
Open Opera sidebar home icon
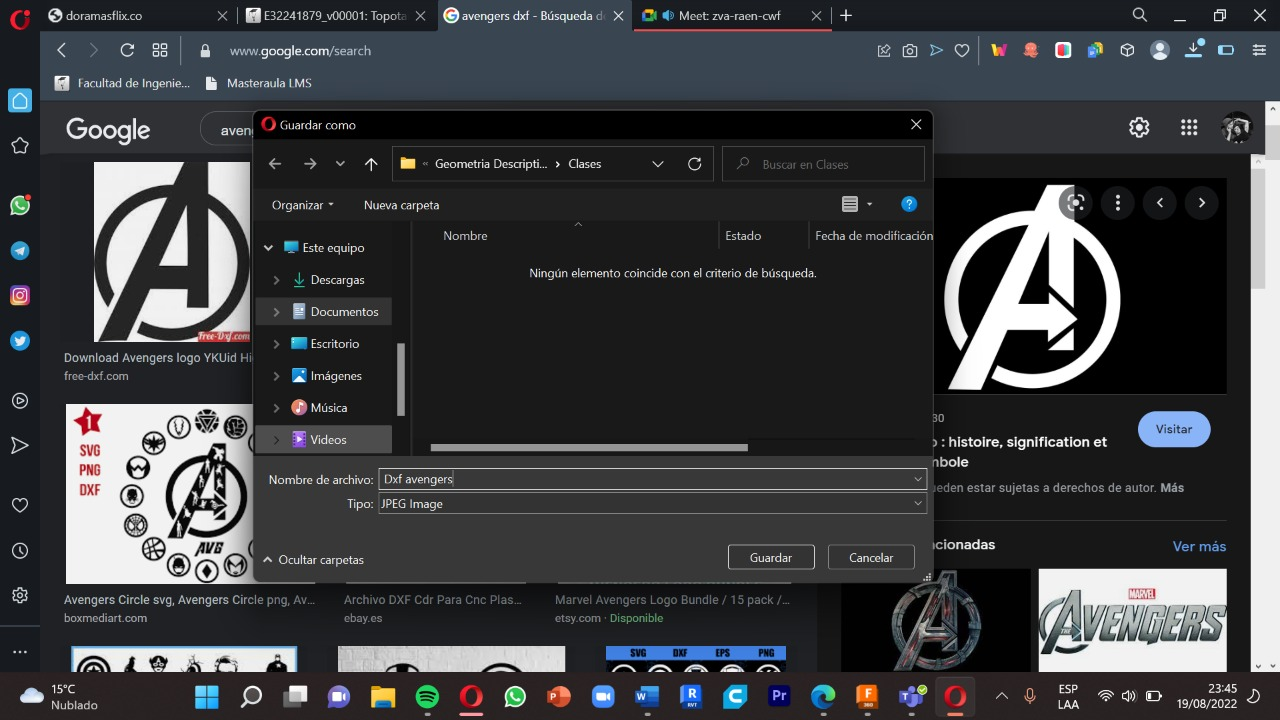(x=20, y=100)
